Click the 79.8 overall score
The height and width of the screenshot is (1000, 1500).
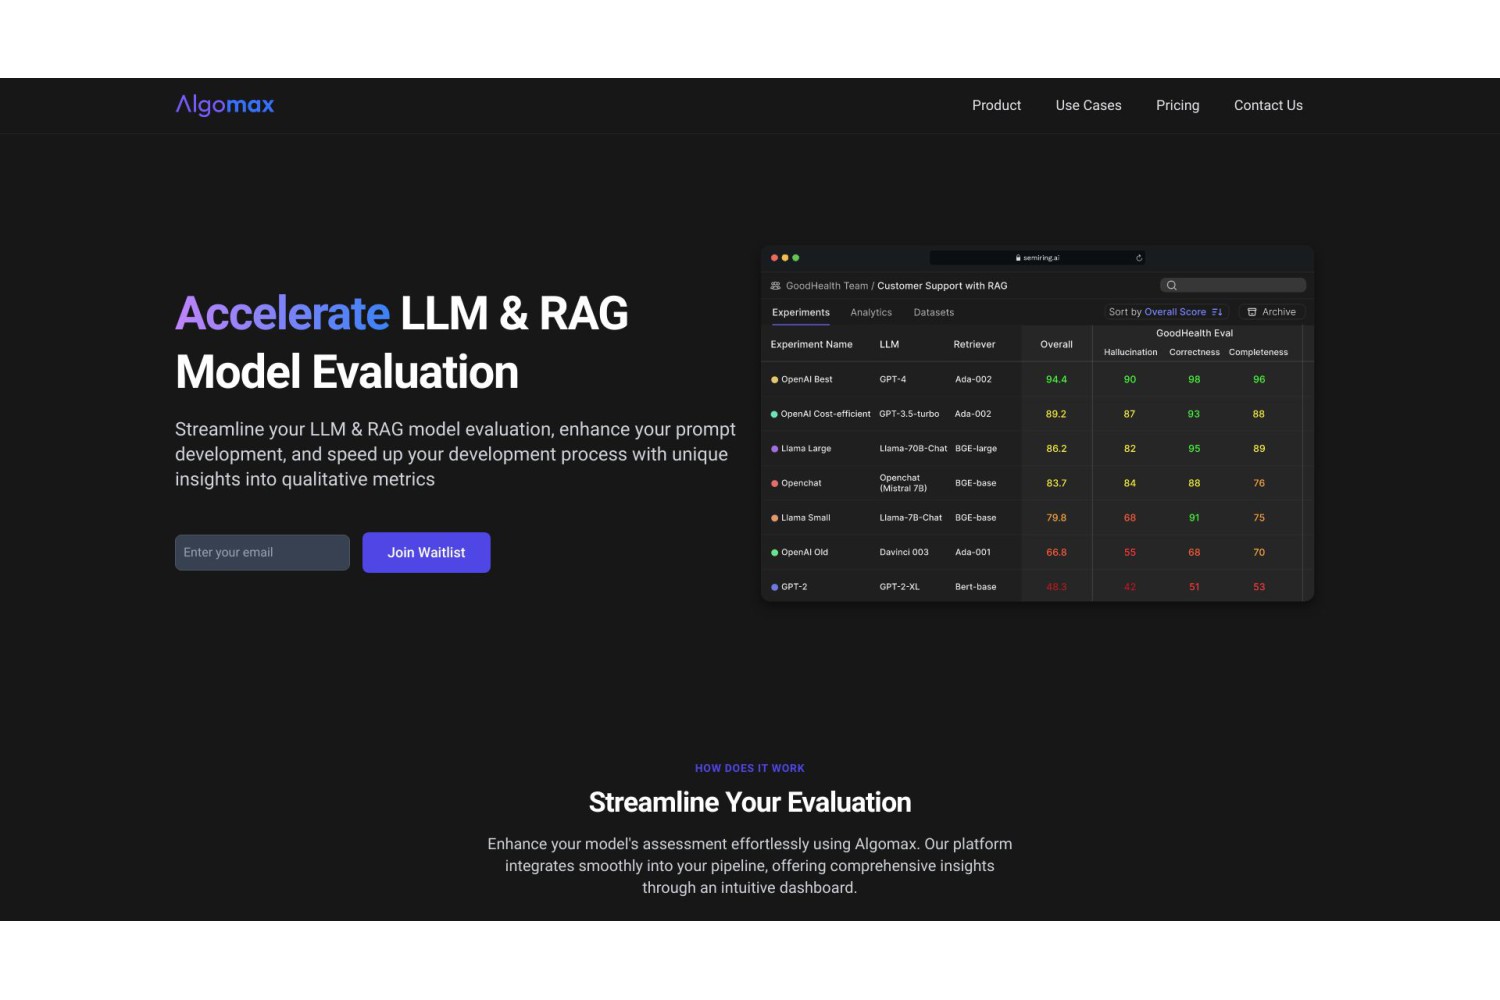[1056, 518]
